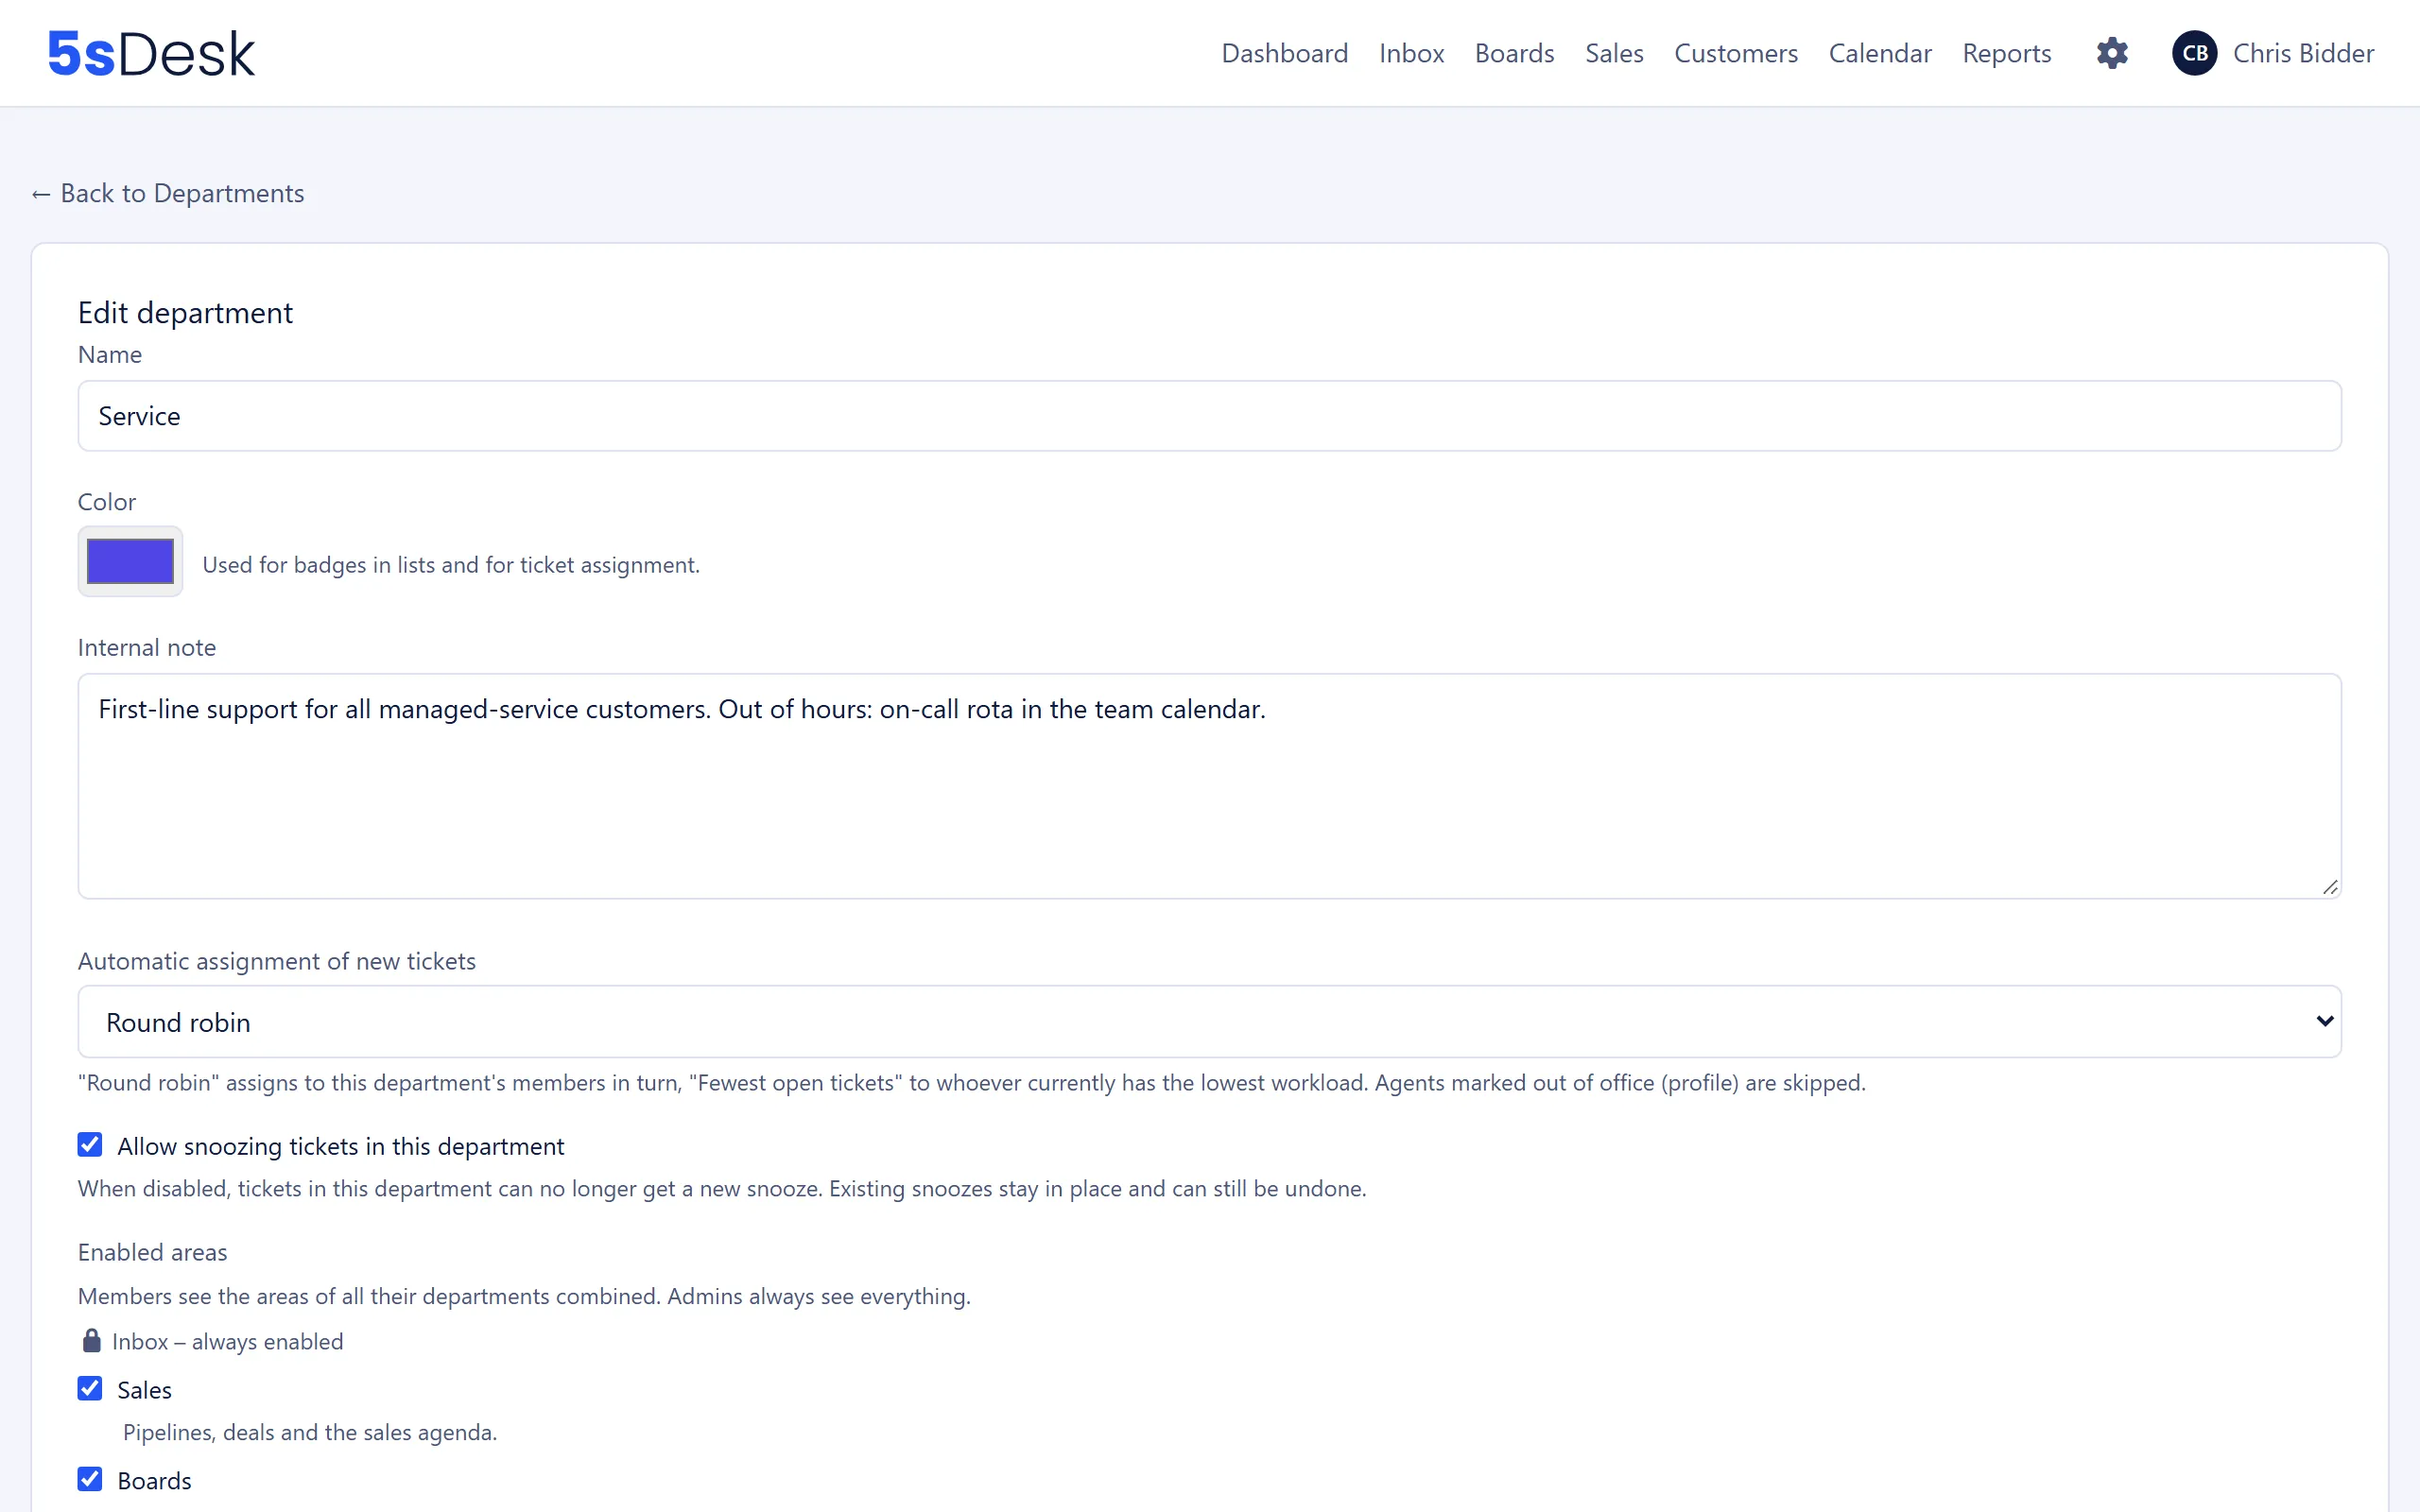The image size is (2420, 1512).
Task: Toggle Allow snoozing tickets checkbox
Action: [x=90, y=1145]
